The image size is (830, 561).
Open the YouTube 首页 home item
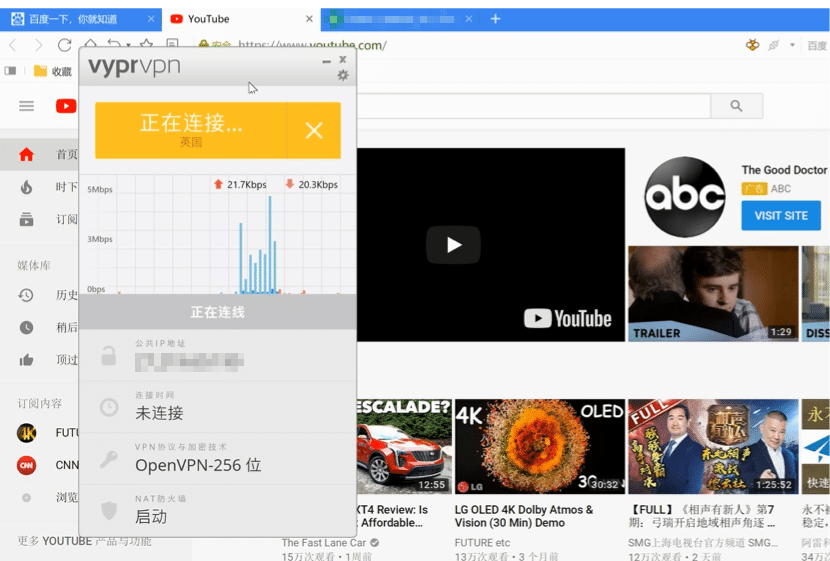[x=40, y=155]
